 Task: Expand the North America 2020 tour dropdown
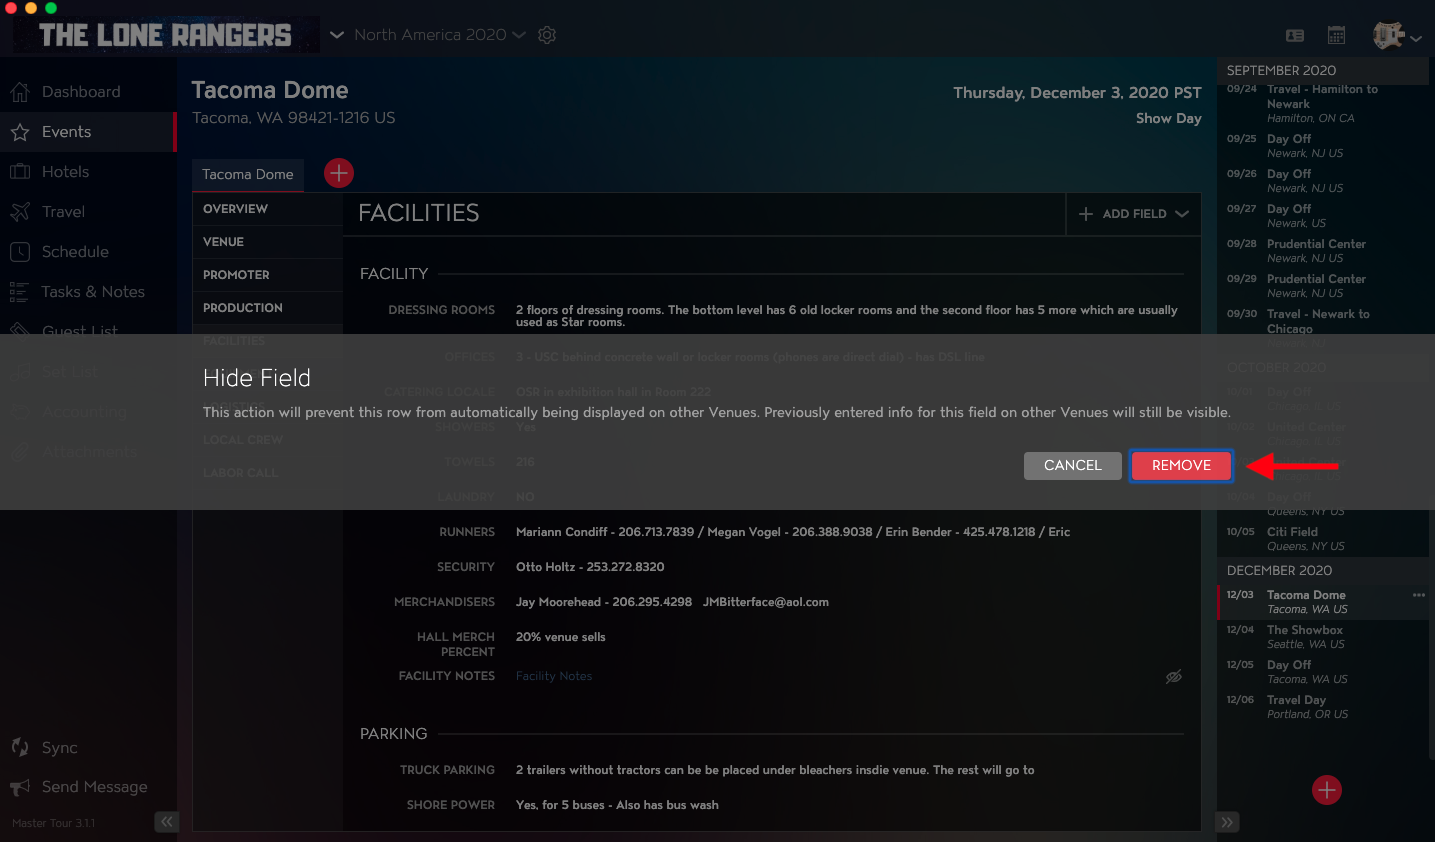[x=440, y=35]
